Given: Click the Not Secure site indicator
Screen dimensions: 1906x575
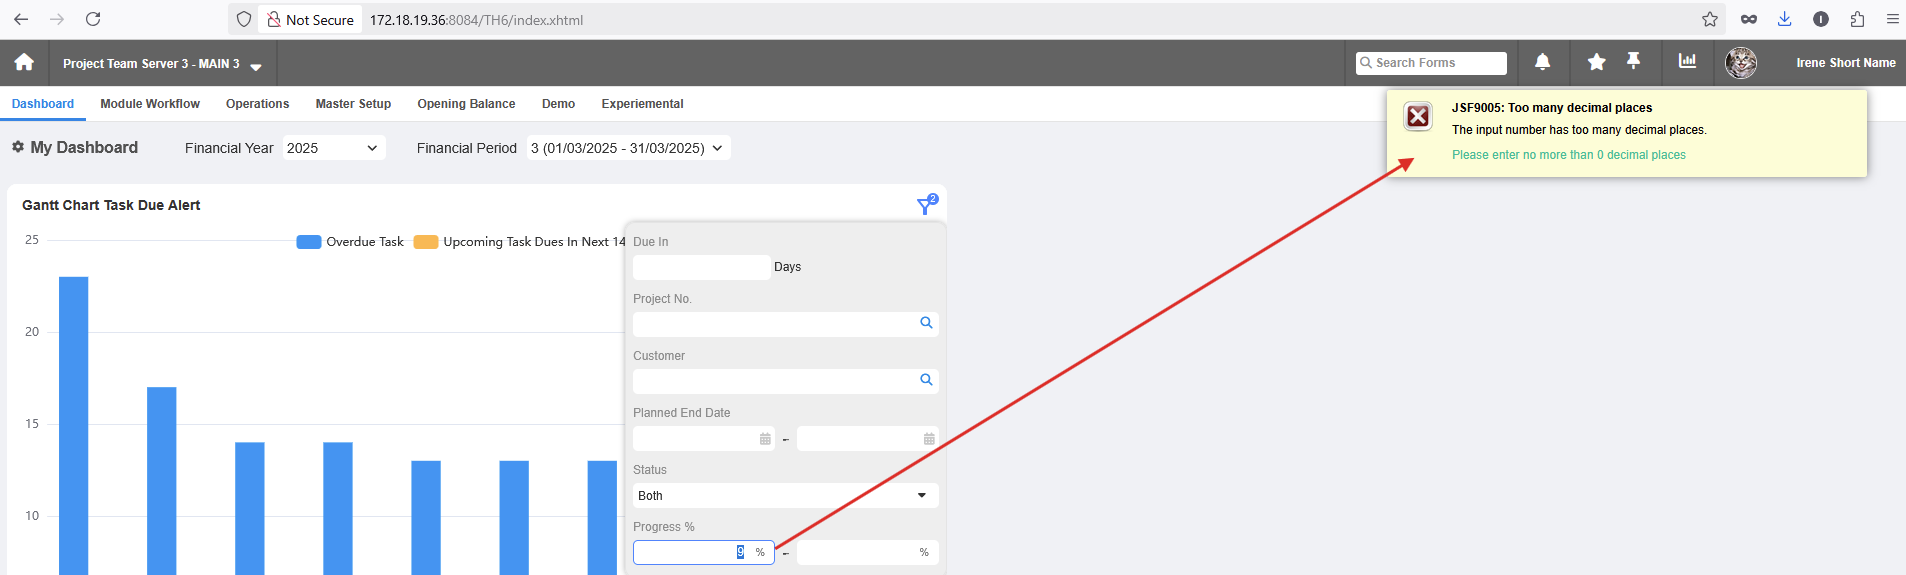Looking at the screenshot, I should click(310, 20).
